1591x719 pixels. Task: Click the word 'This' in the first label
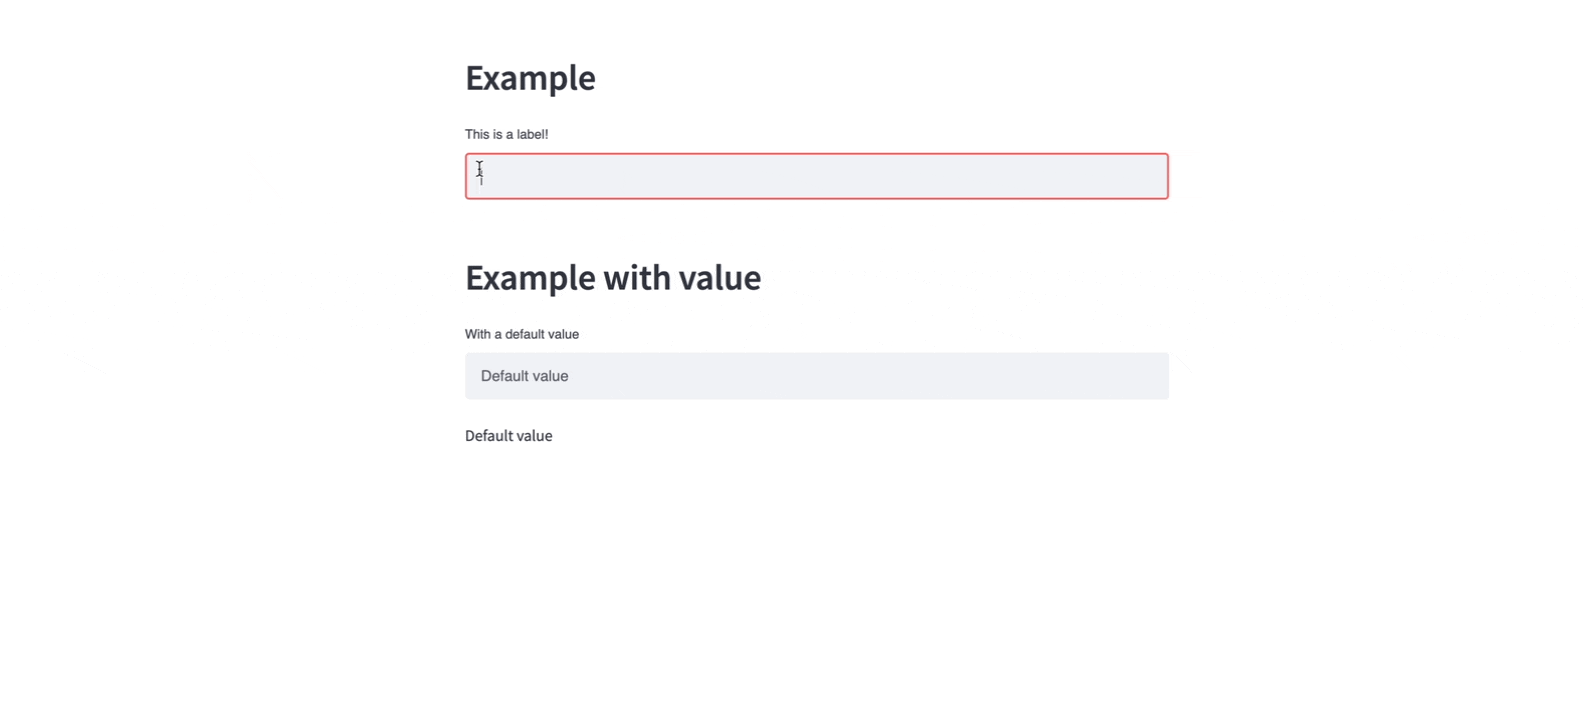click(477, 134)
